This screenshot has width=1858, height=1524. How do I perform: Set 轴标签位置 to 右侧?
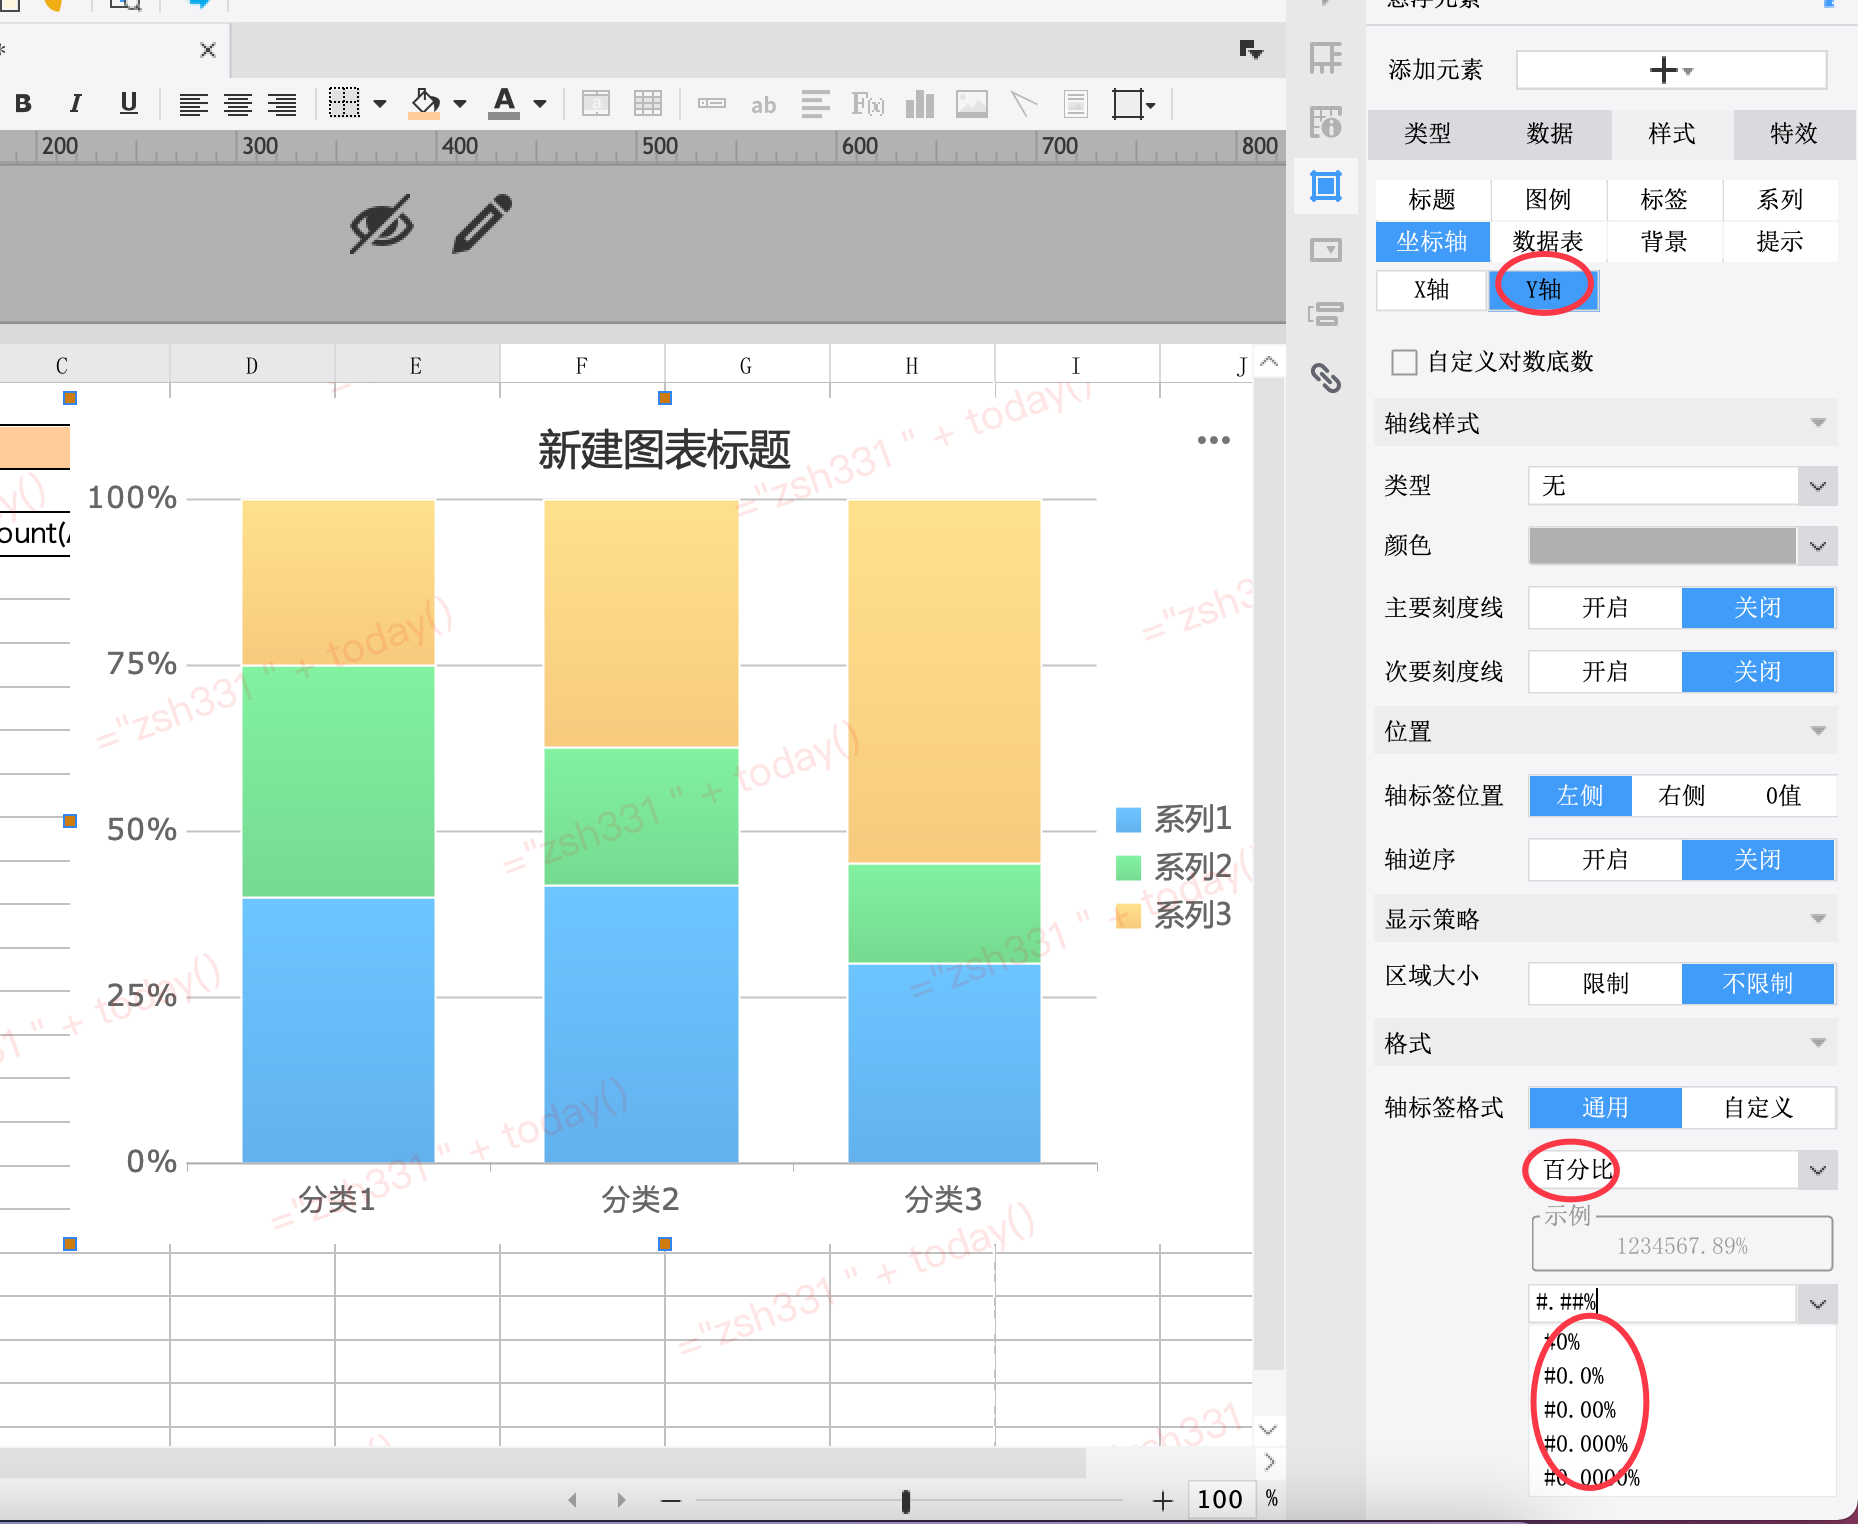pos(1681,796)
